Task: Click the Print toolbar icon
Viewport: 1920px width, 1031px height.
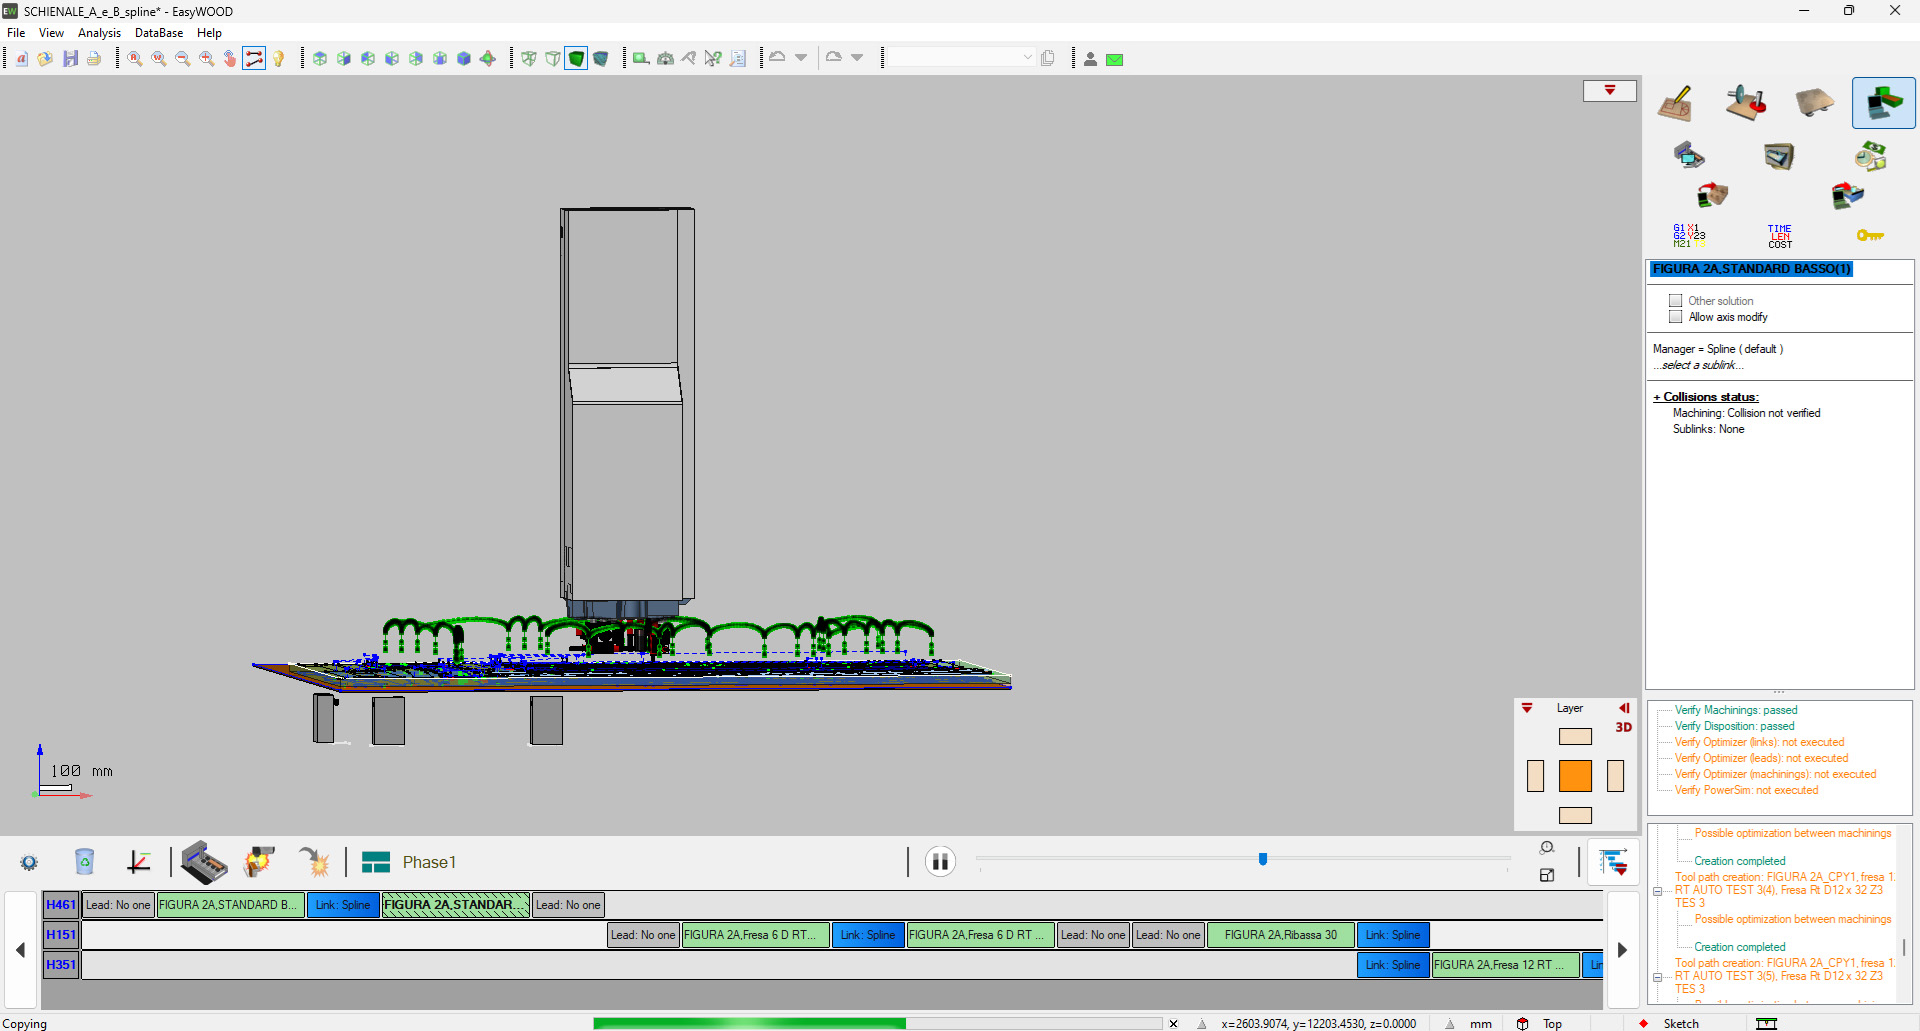Action: point(94,59)
